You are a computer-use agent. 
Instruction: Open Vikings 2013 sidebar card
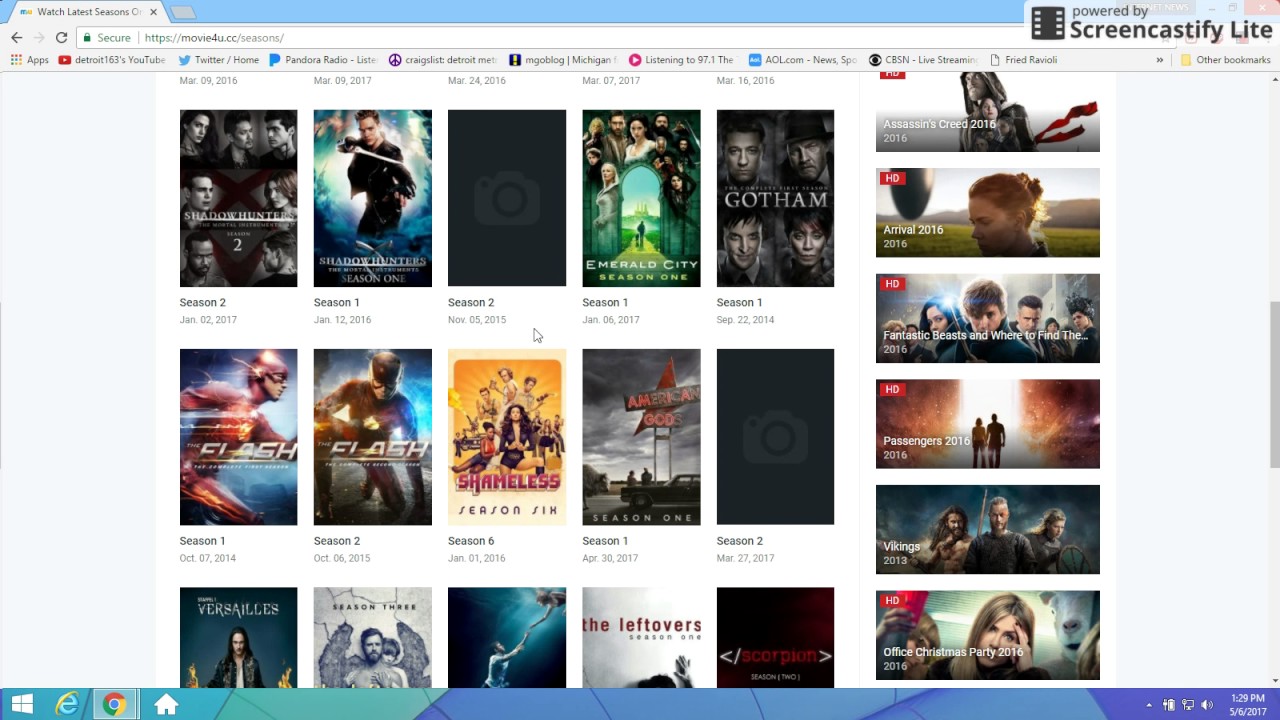click(x=988, y=530)
